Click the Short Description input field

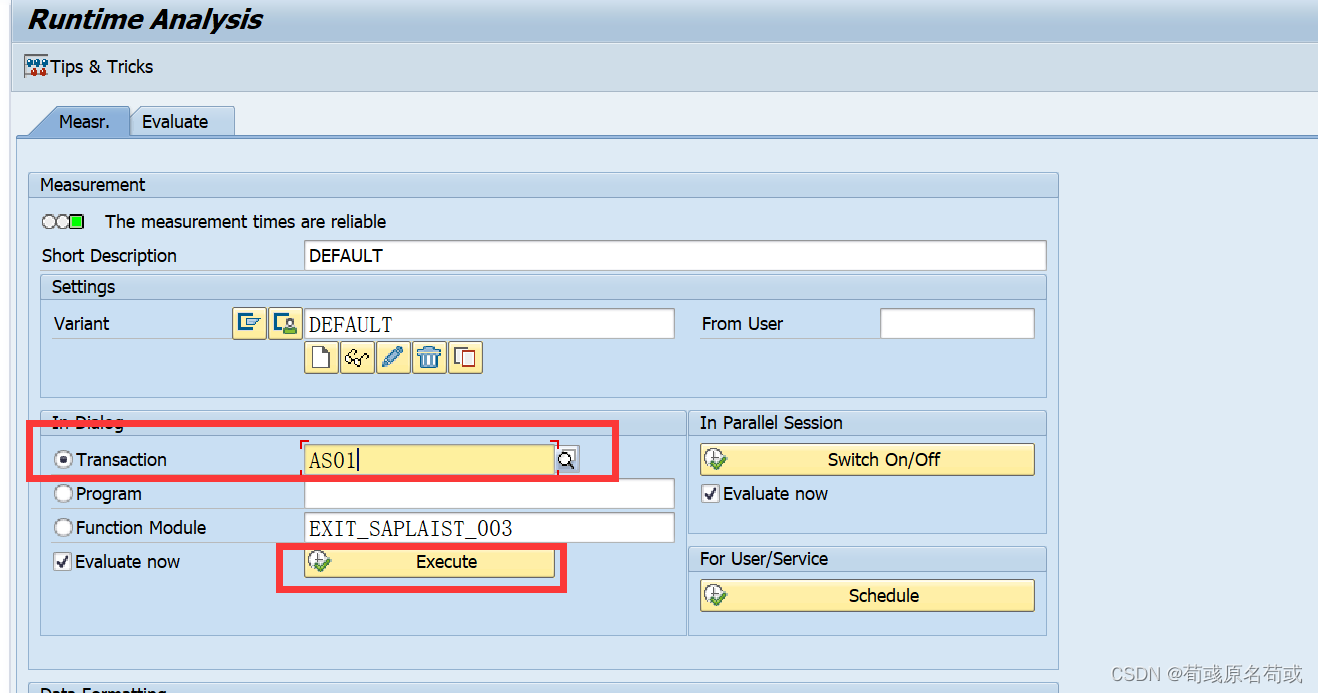(x=675, y=255)
